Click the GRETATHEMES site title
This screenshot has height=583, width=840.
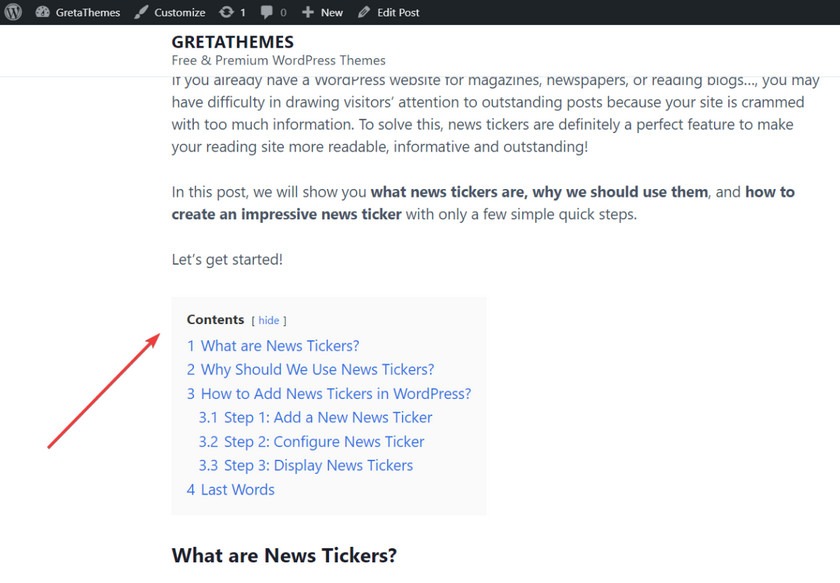pos(232,42)
